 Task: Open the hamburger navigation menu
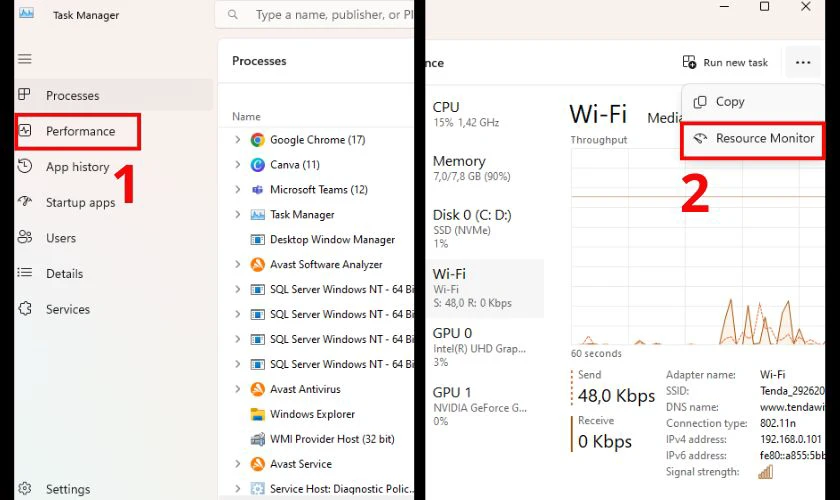25,60
